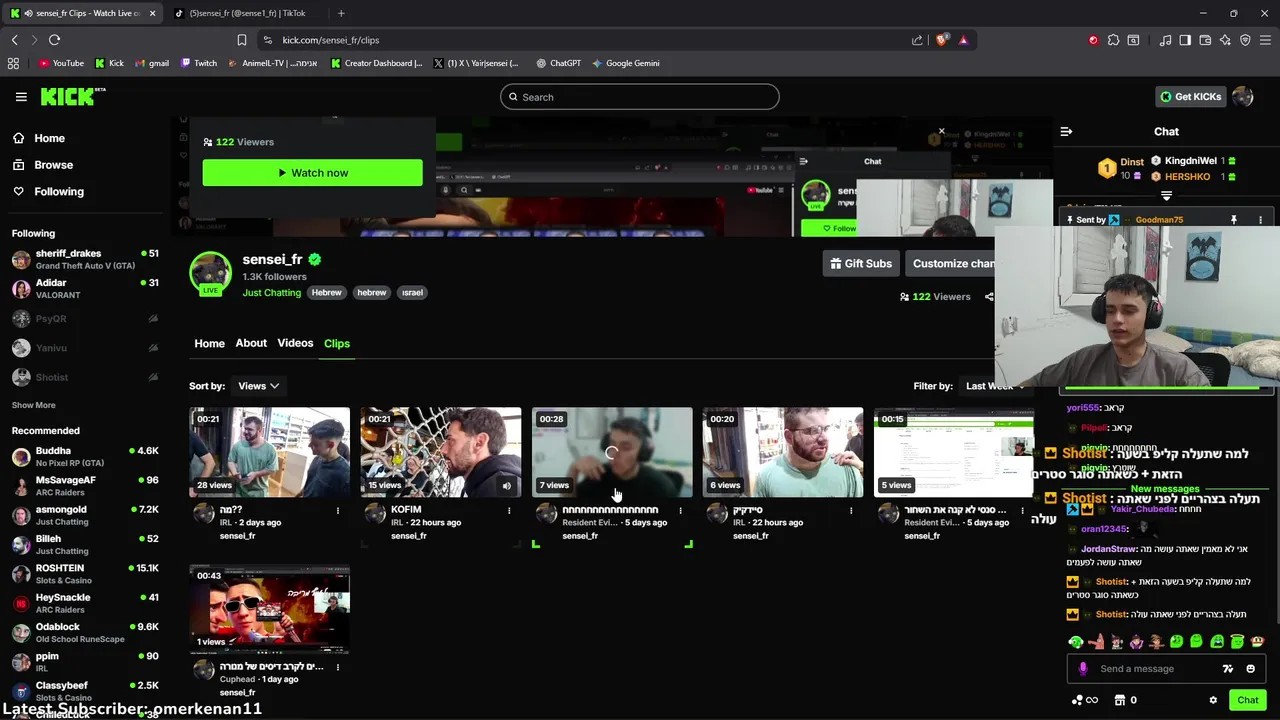Open Brave Rewards triangle icon
Image resolution: width=1280 pixels, height=720 pixels.
click(x=963, y=40)
